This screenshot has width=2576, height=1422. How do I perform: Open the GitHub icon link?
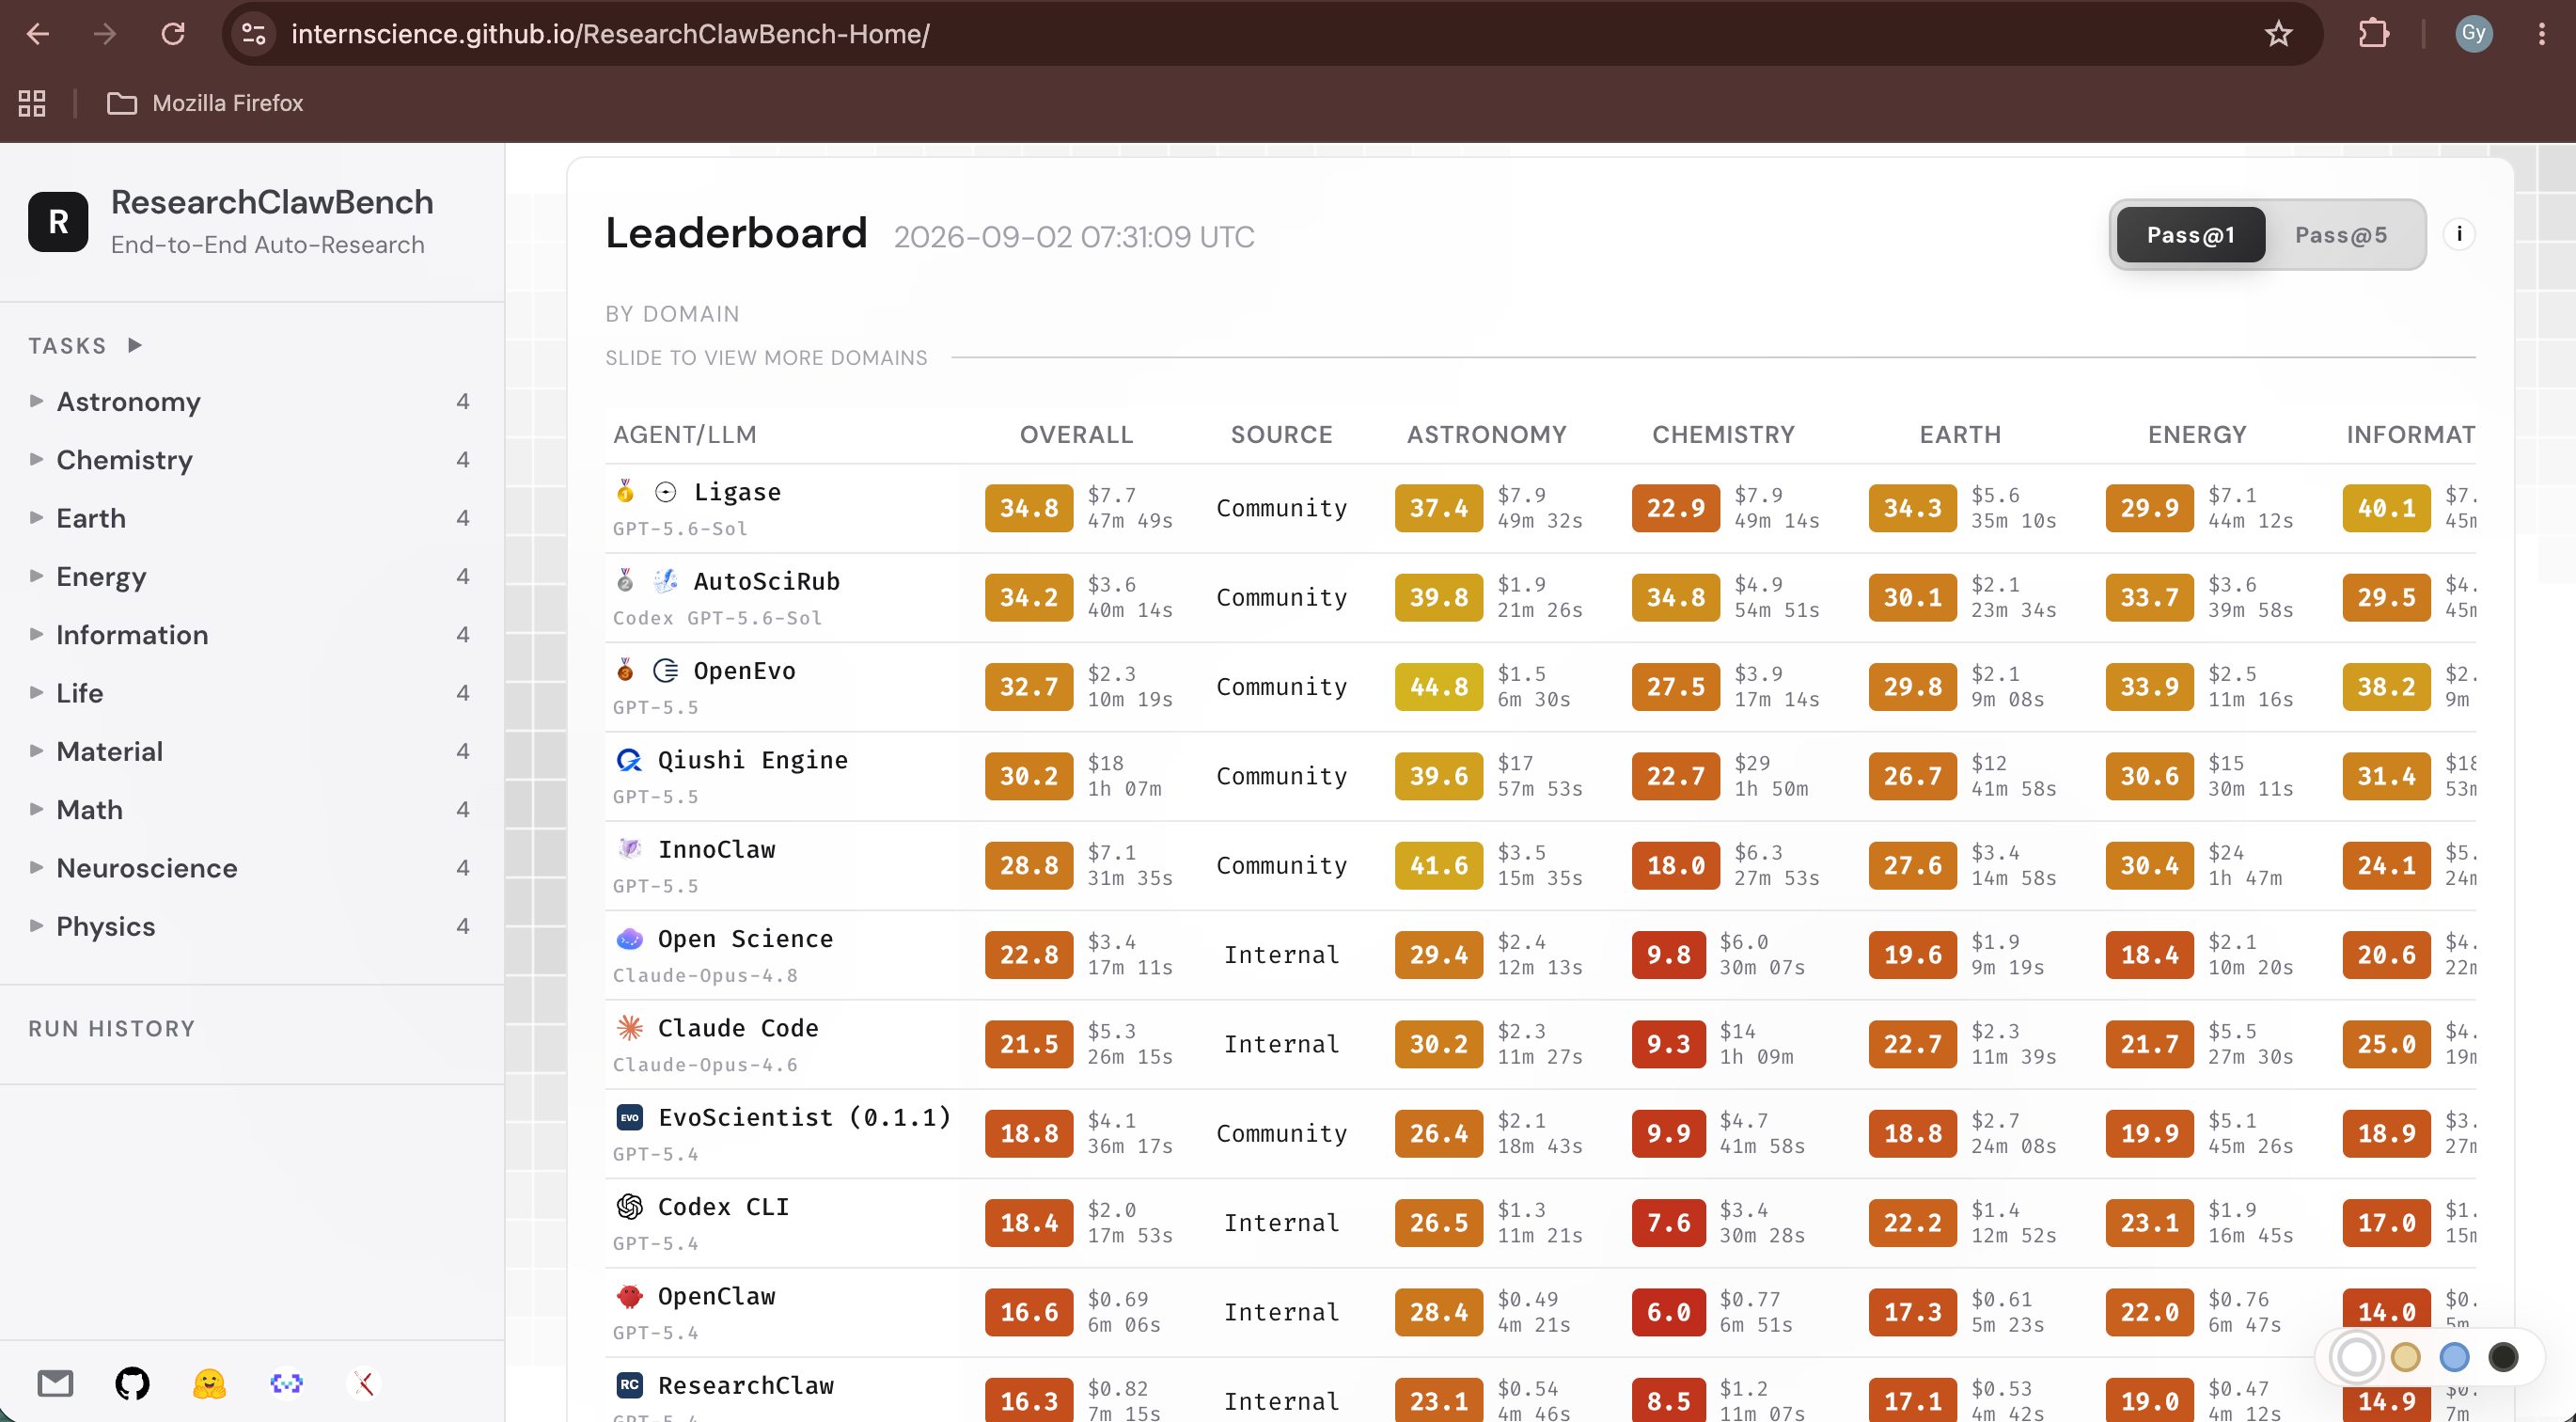click(x=132, y=1383)
